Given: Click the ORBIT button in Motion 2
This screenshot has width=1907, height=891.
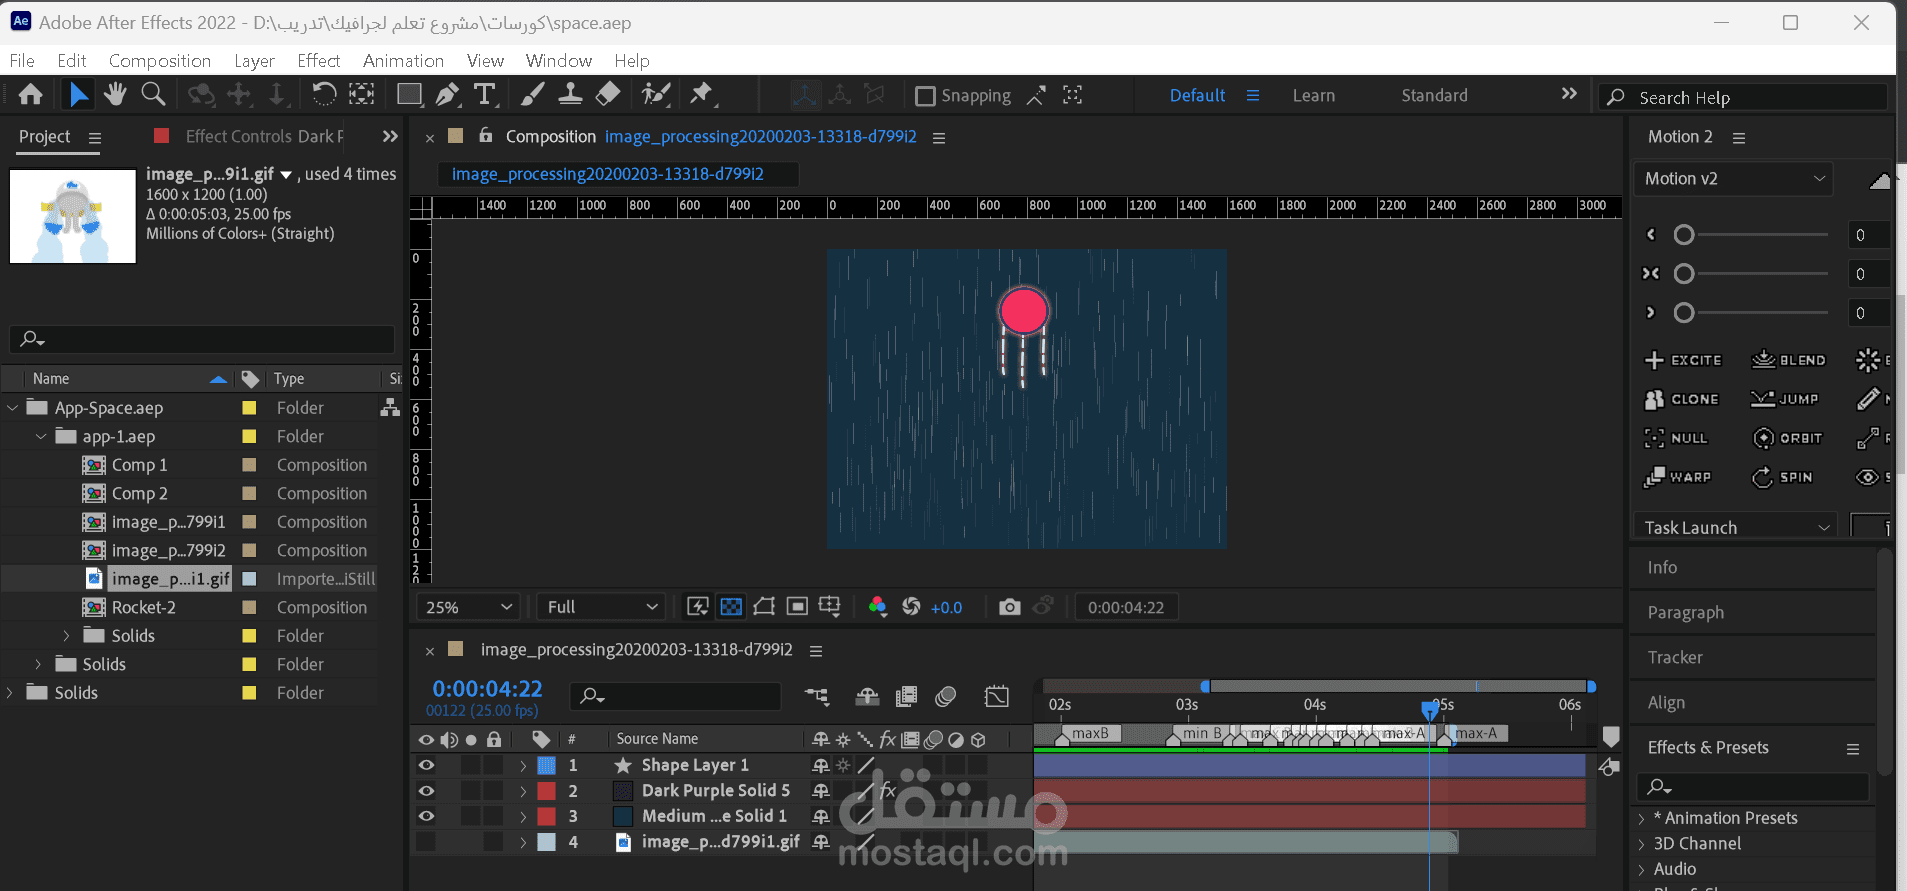Looking at the screenshot, I should coord(1788,438).
